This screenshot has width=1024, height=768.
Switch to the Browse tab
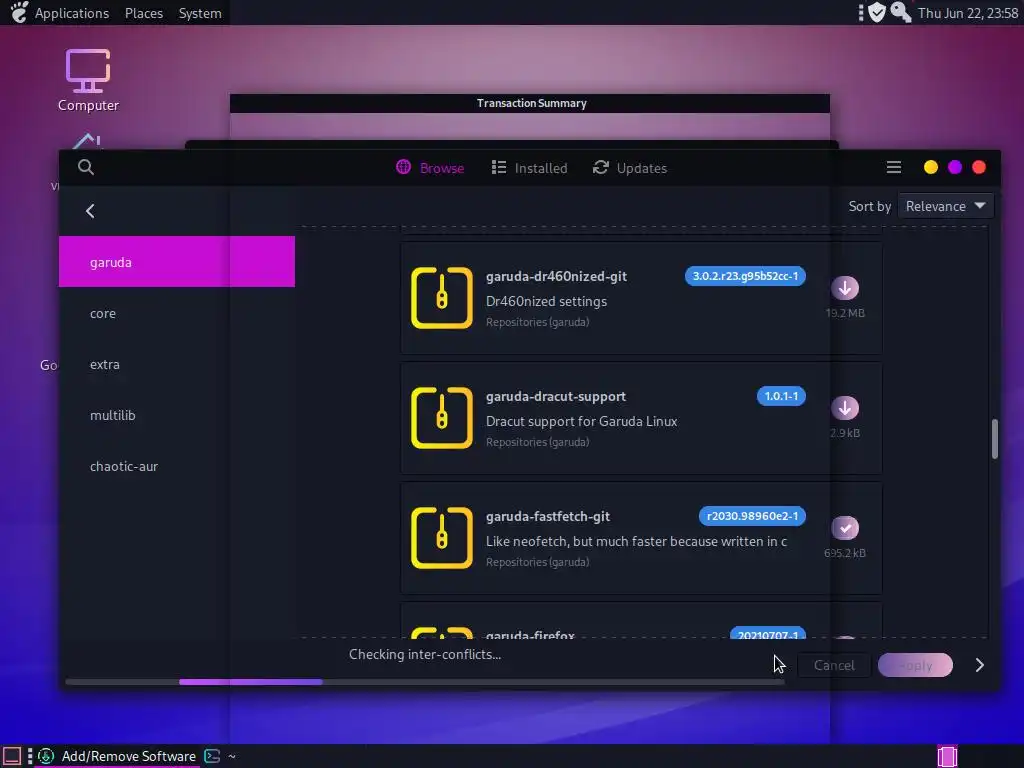[x=430, y=168]
